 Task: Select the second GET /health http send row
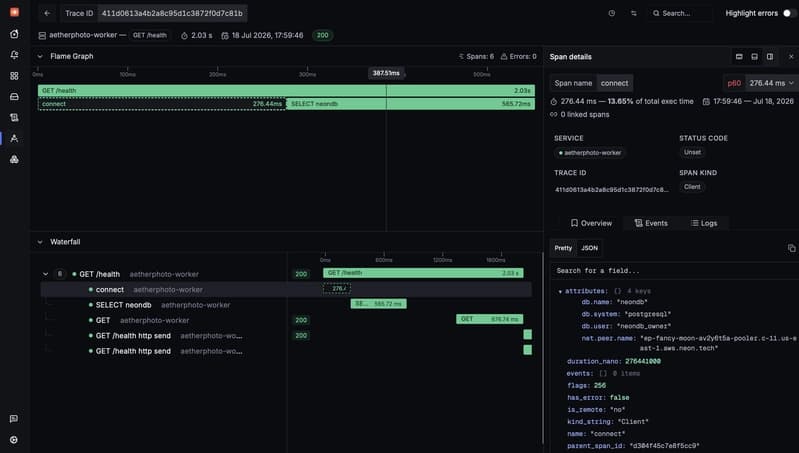click(x=286, y=351)
